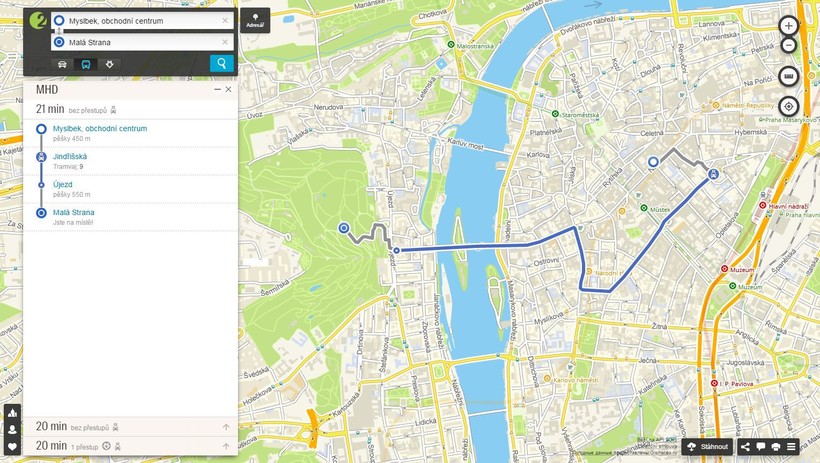Click the blue search magnifier button
Image resolution: width=820 pixels, height=463 pixels.
(222, 63)
